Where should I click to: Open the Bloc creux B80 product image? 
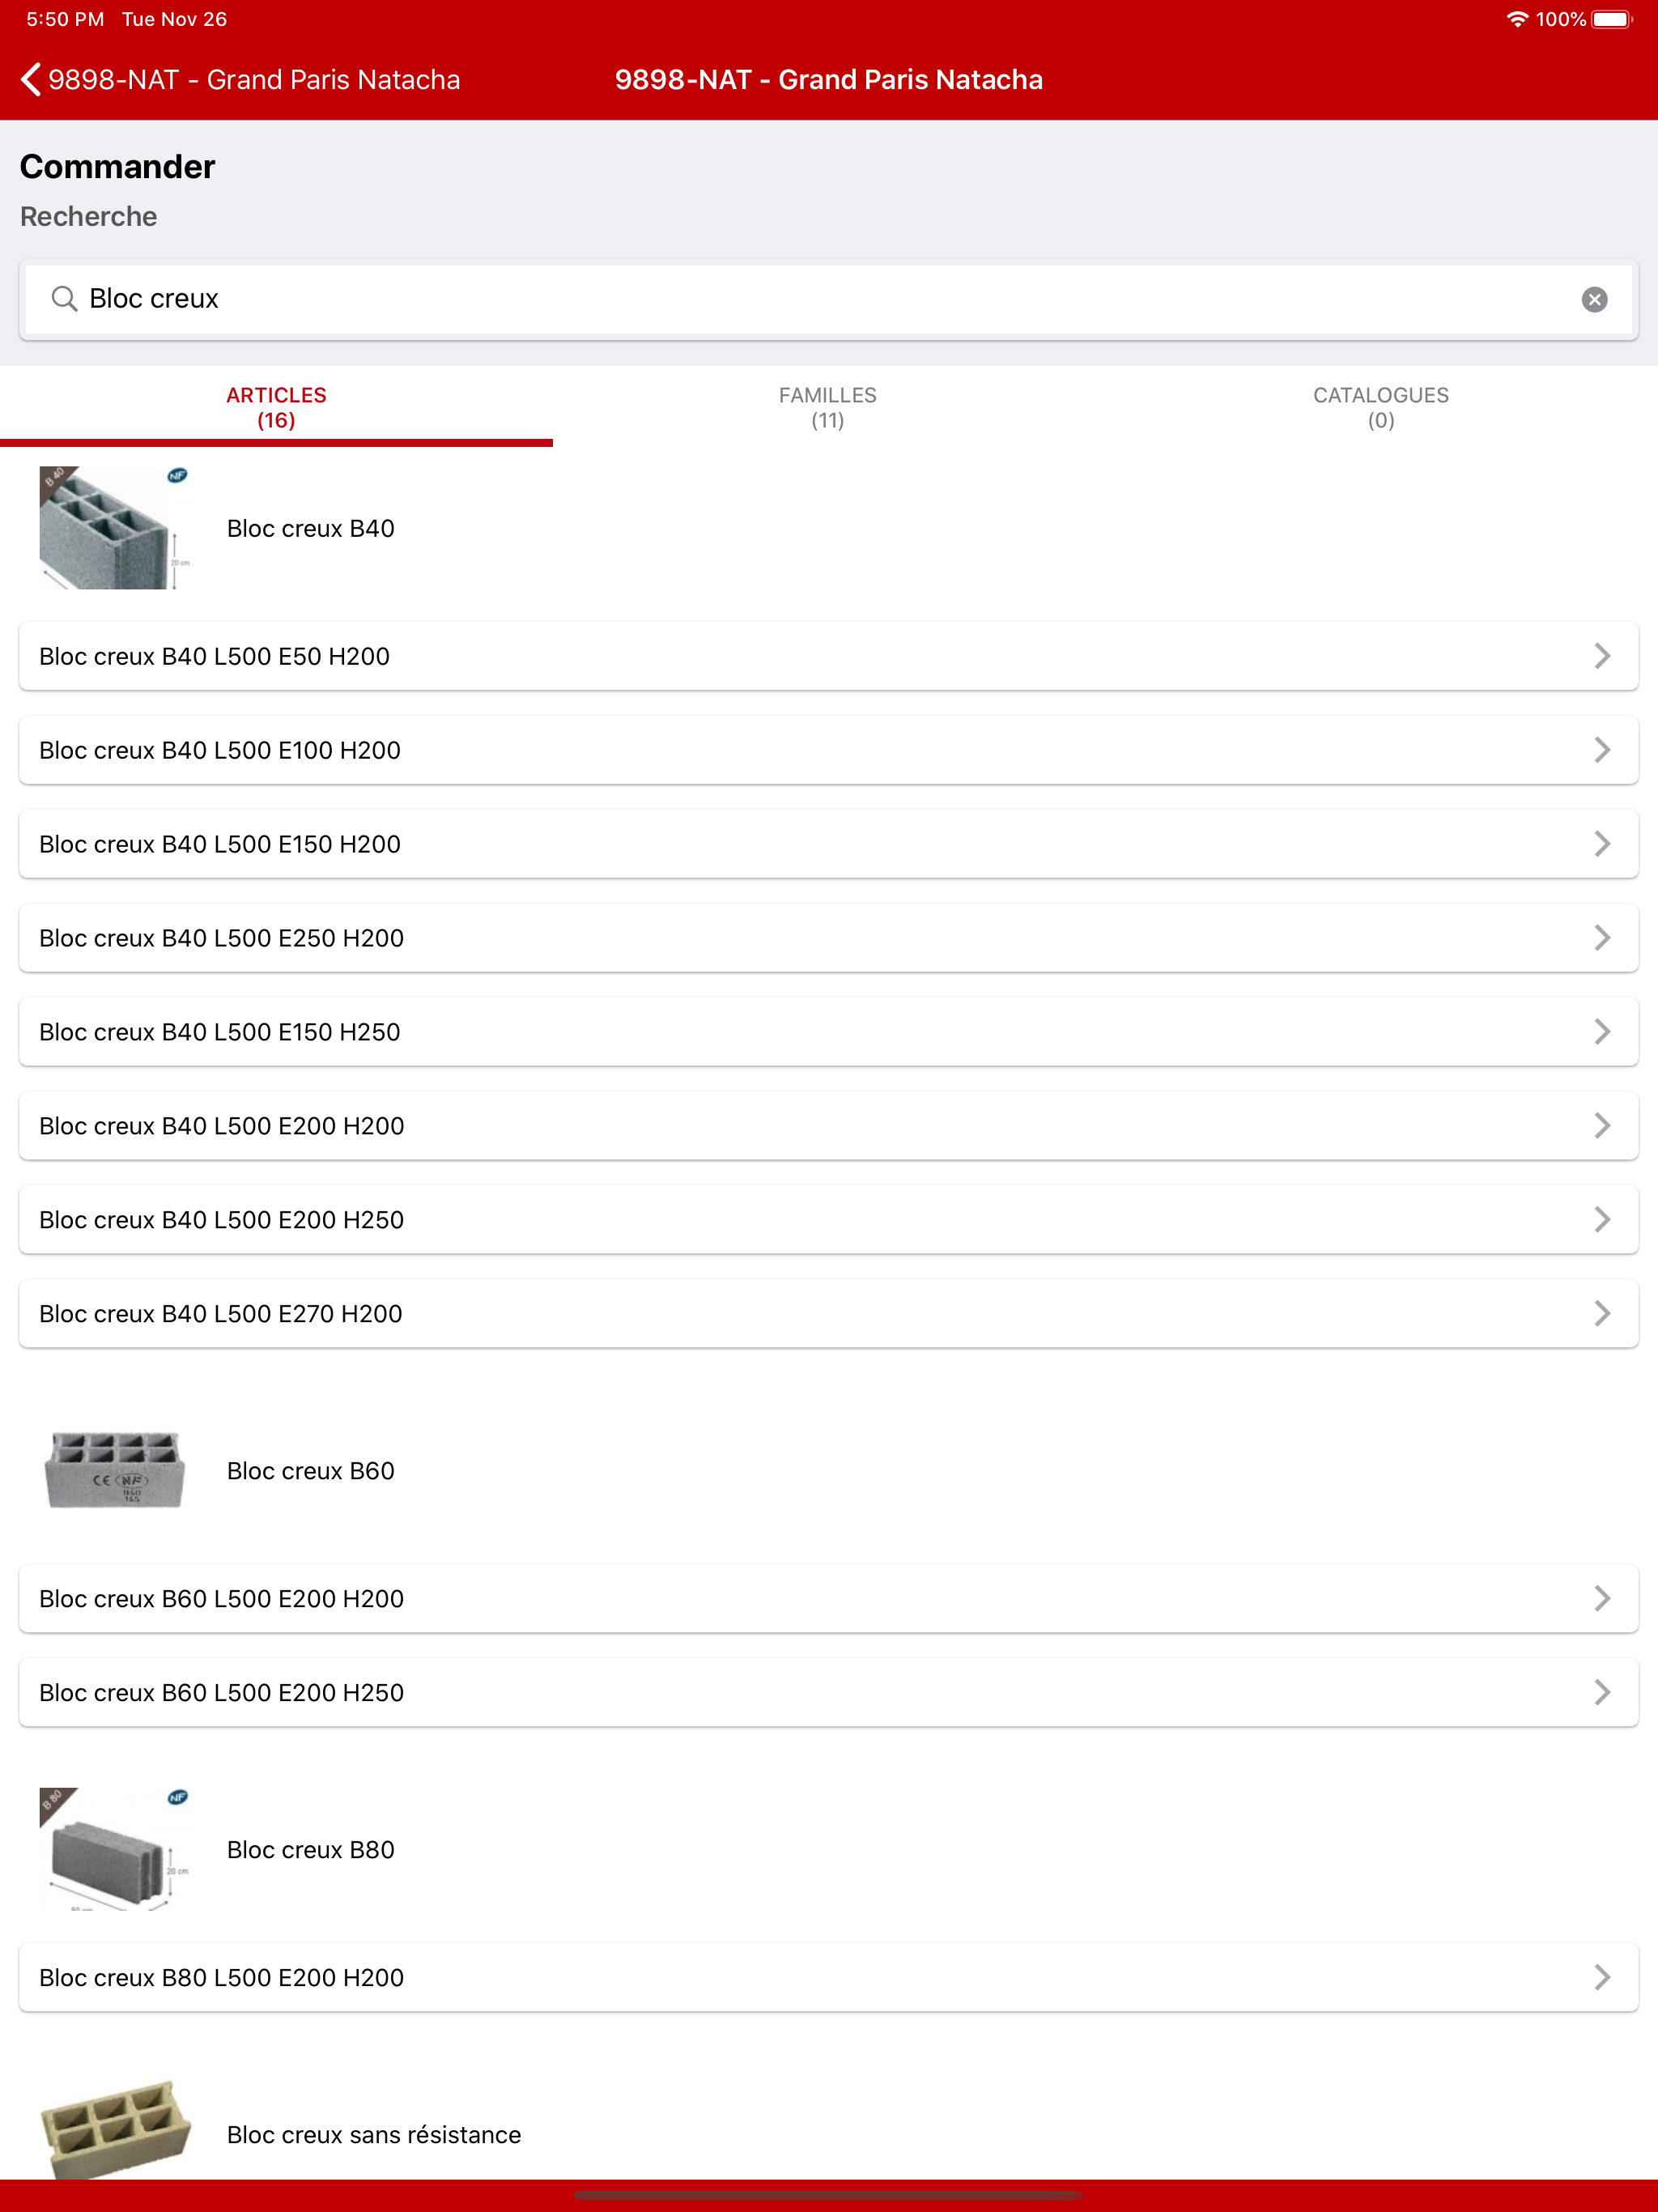click(x=115, y=1849)
